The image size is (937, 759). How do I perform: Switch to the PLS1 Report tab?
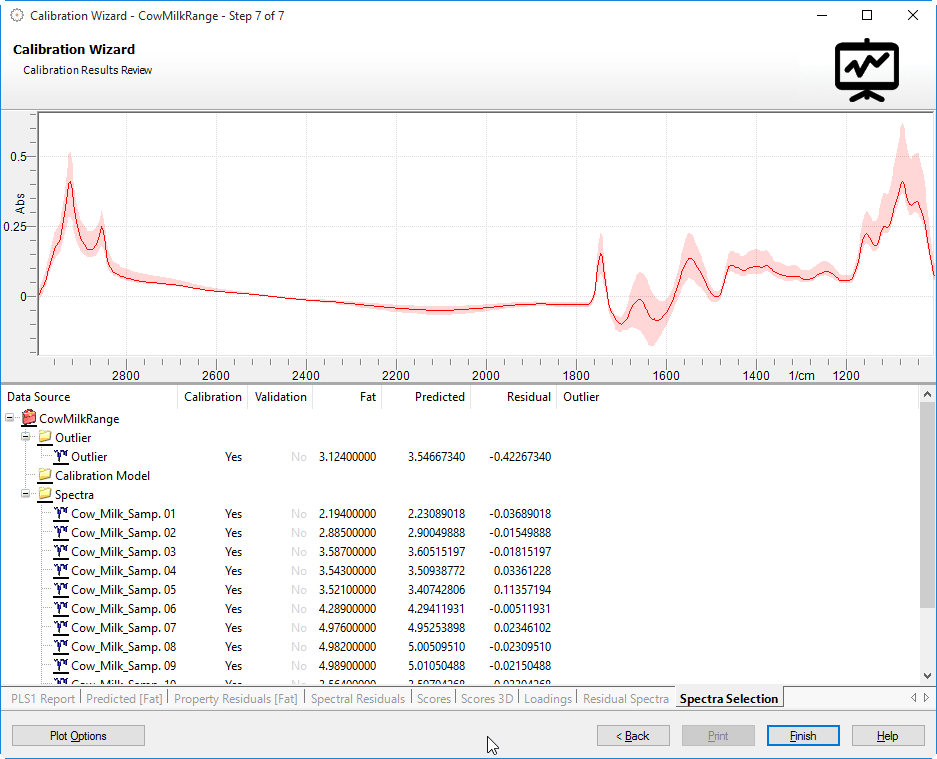tap(43, 699)
